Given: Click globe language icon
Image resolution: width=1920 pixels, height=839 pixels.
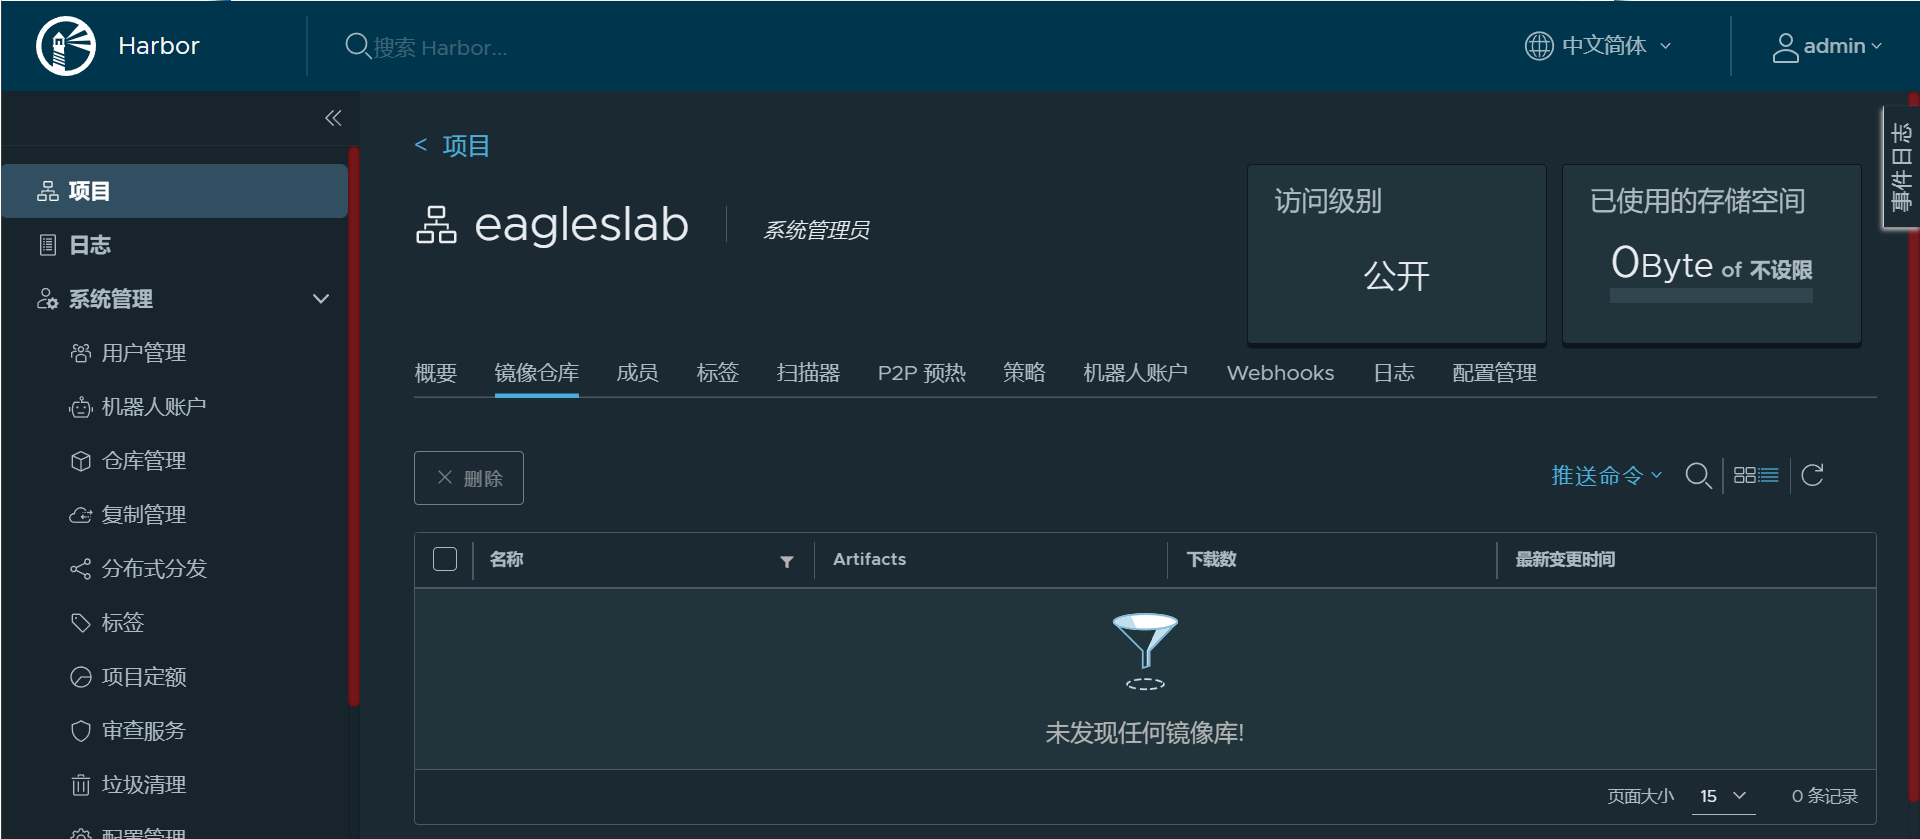Looking at the screenshot, I should click(x=1539, y=46).
